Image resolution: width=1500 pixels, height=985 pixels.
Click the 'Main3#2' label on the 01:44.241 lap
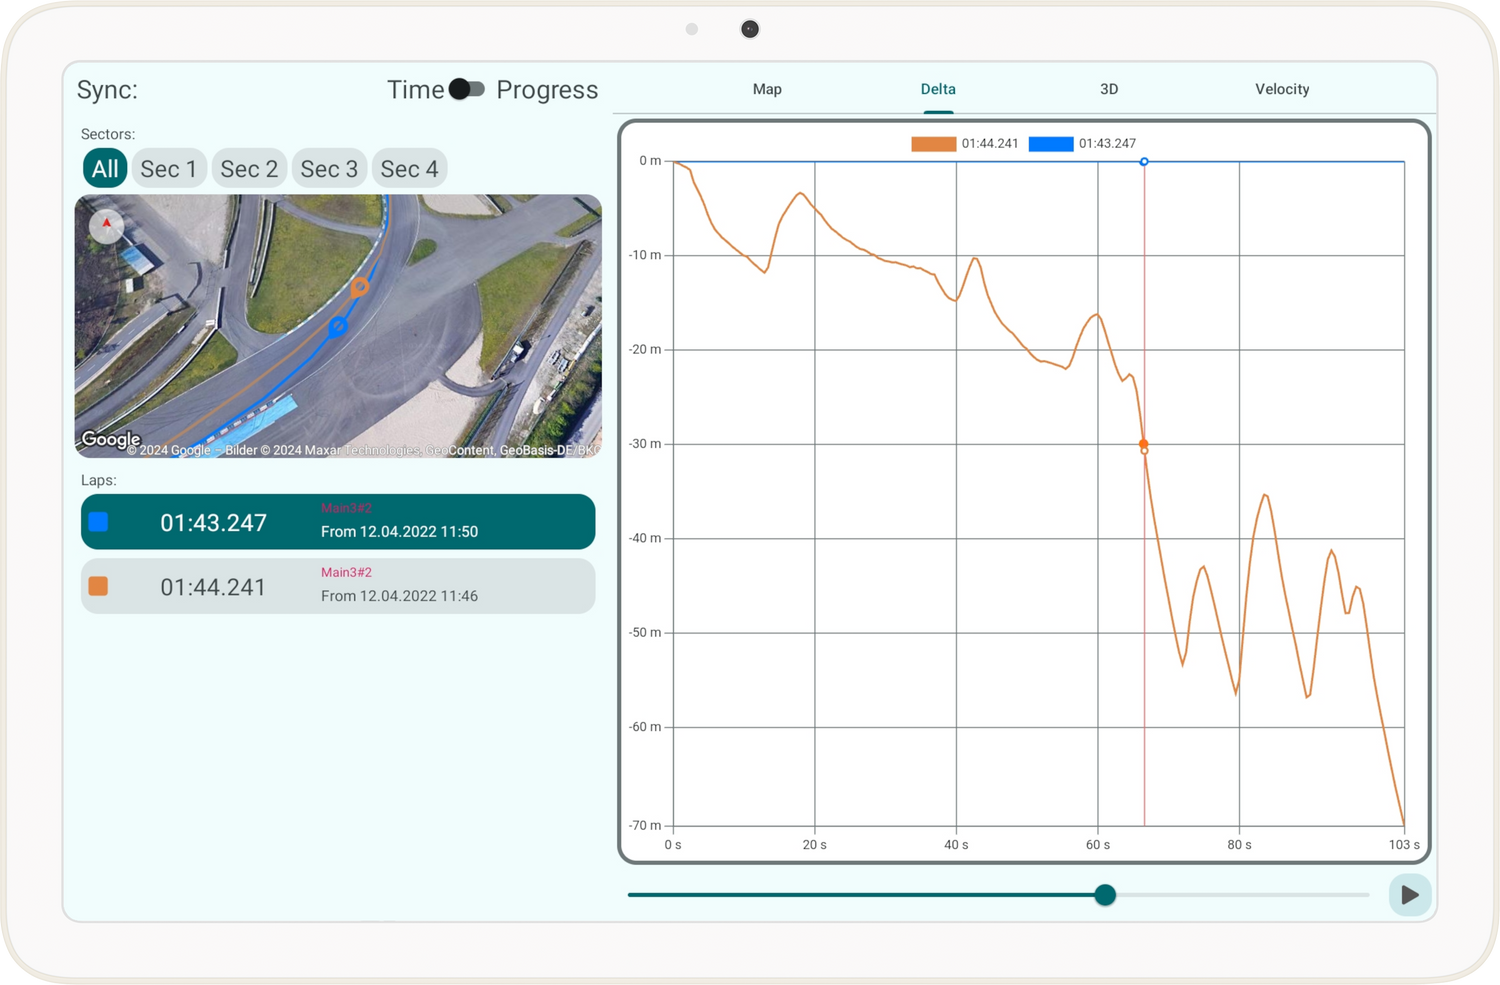346,572
